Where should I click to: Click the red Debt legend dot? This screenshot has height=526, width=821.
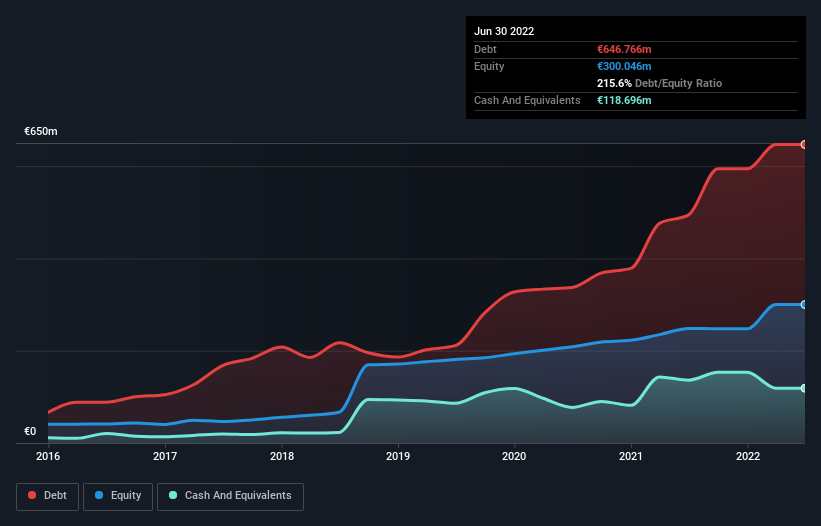point(32,495)
